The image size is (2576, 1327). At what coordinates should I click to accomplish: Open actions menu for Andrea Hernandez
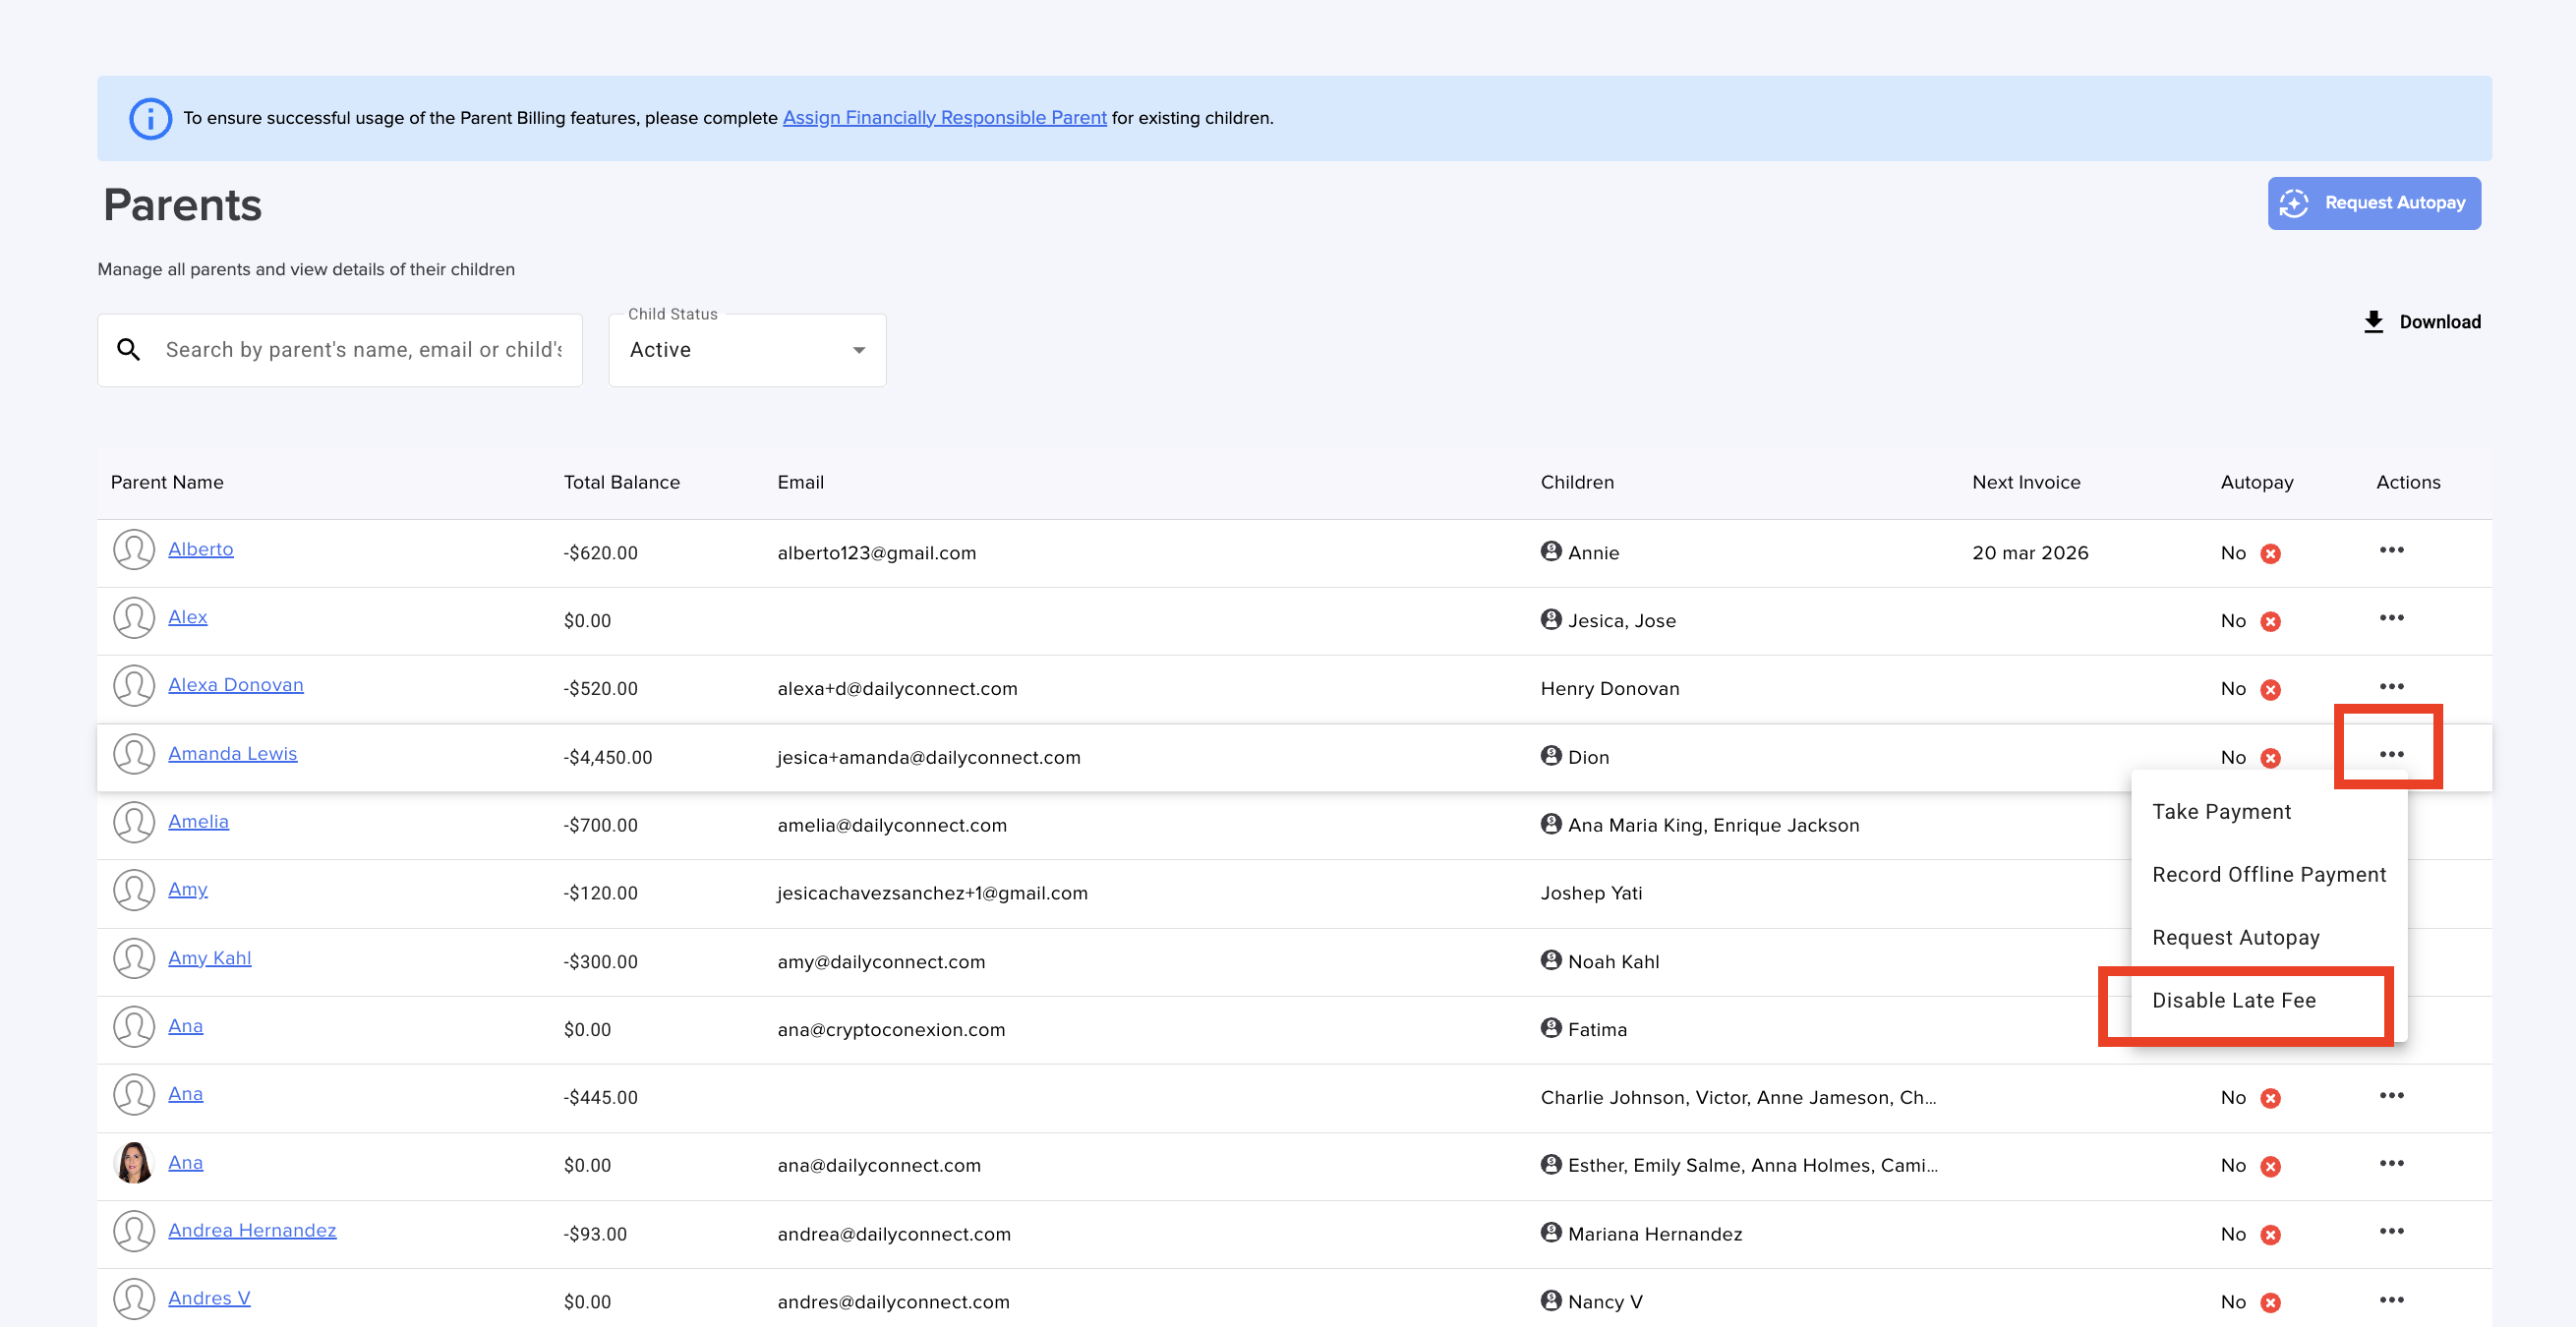coord(2391,1231)
